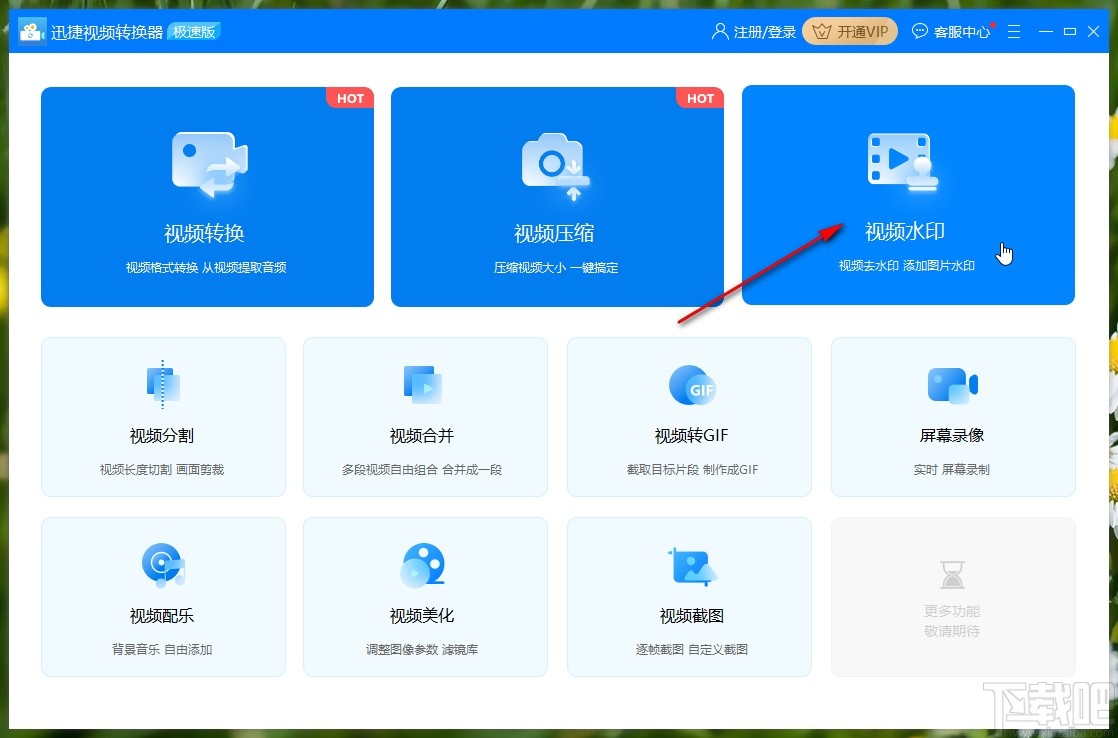This screenshot has height=738, width=1118.
Task: Click the HOT badge on 视频压缩
Action: (700, 98)
